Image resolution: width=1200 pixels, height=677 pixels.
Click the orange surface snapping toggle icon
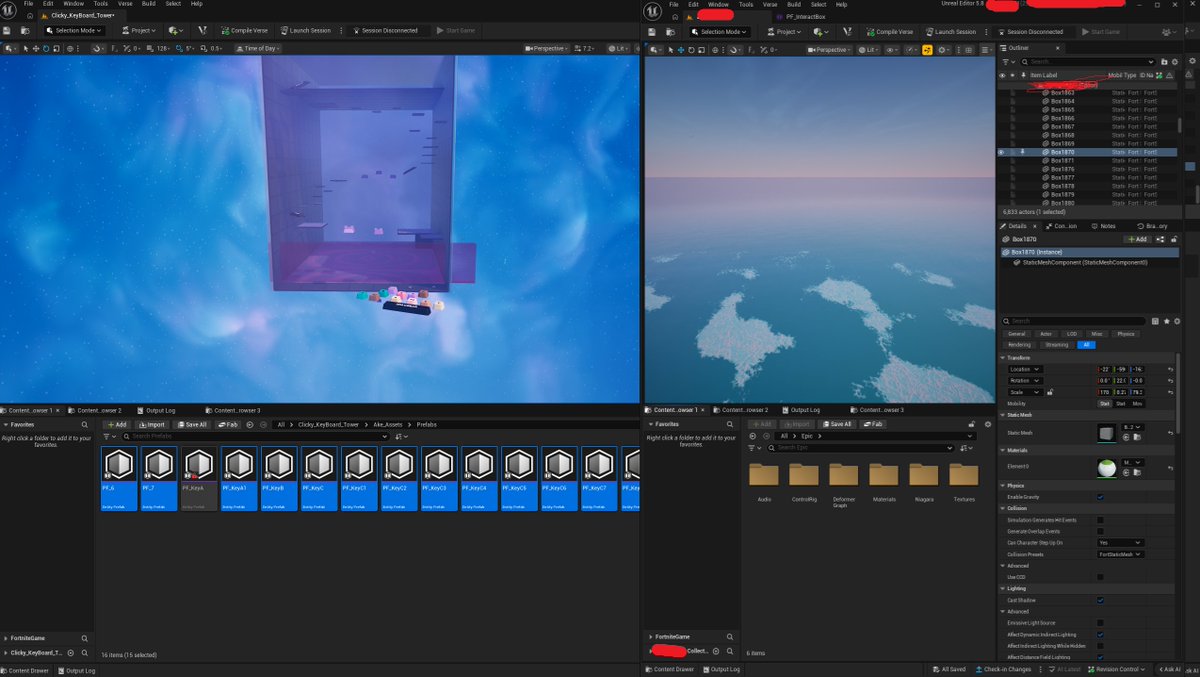pos(927,49)
